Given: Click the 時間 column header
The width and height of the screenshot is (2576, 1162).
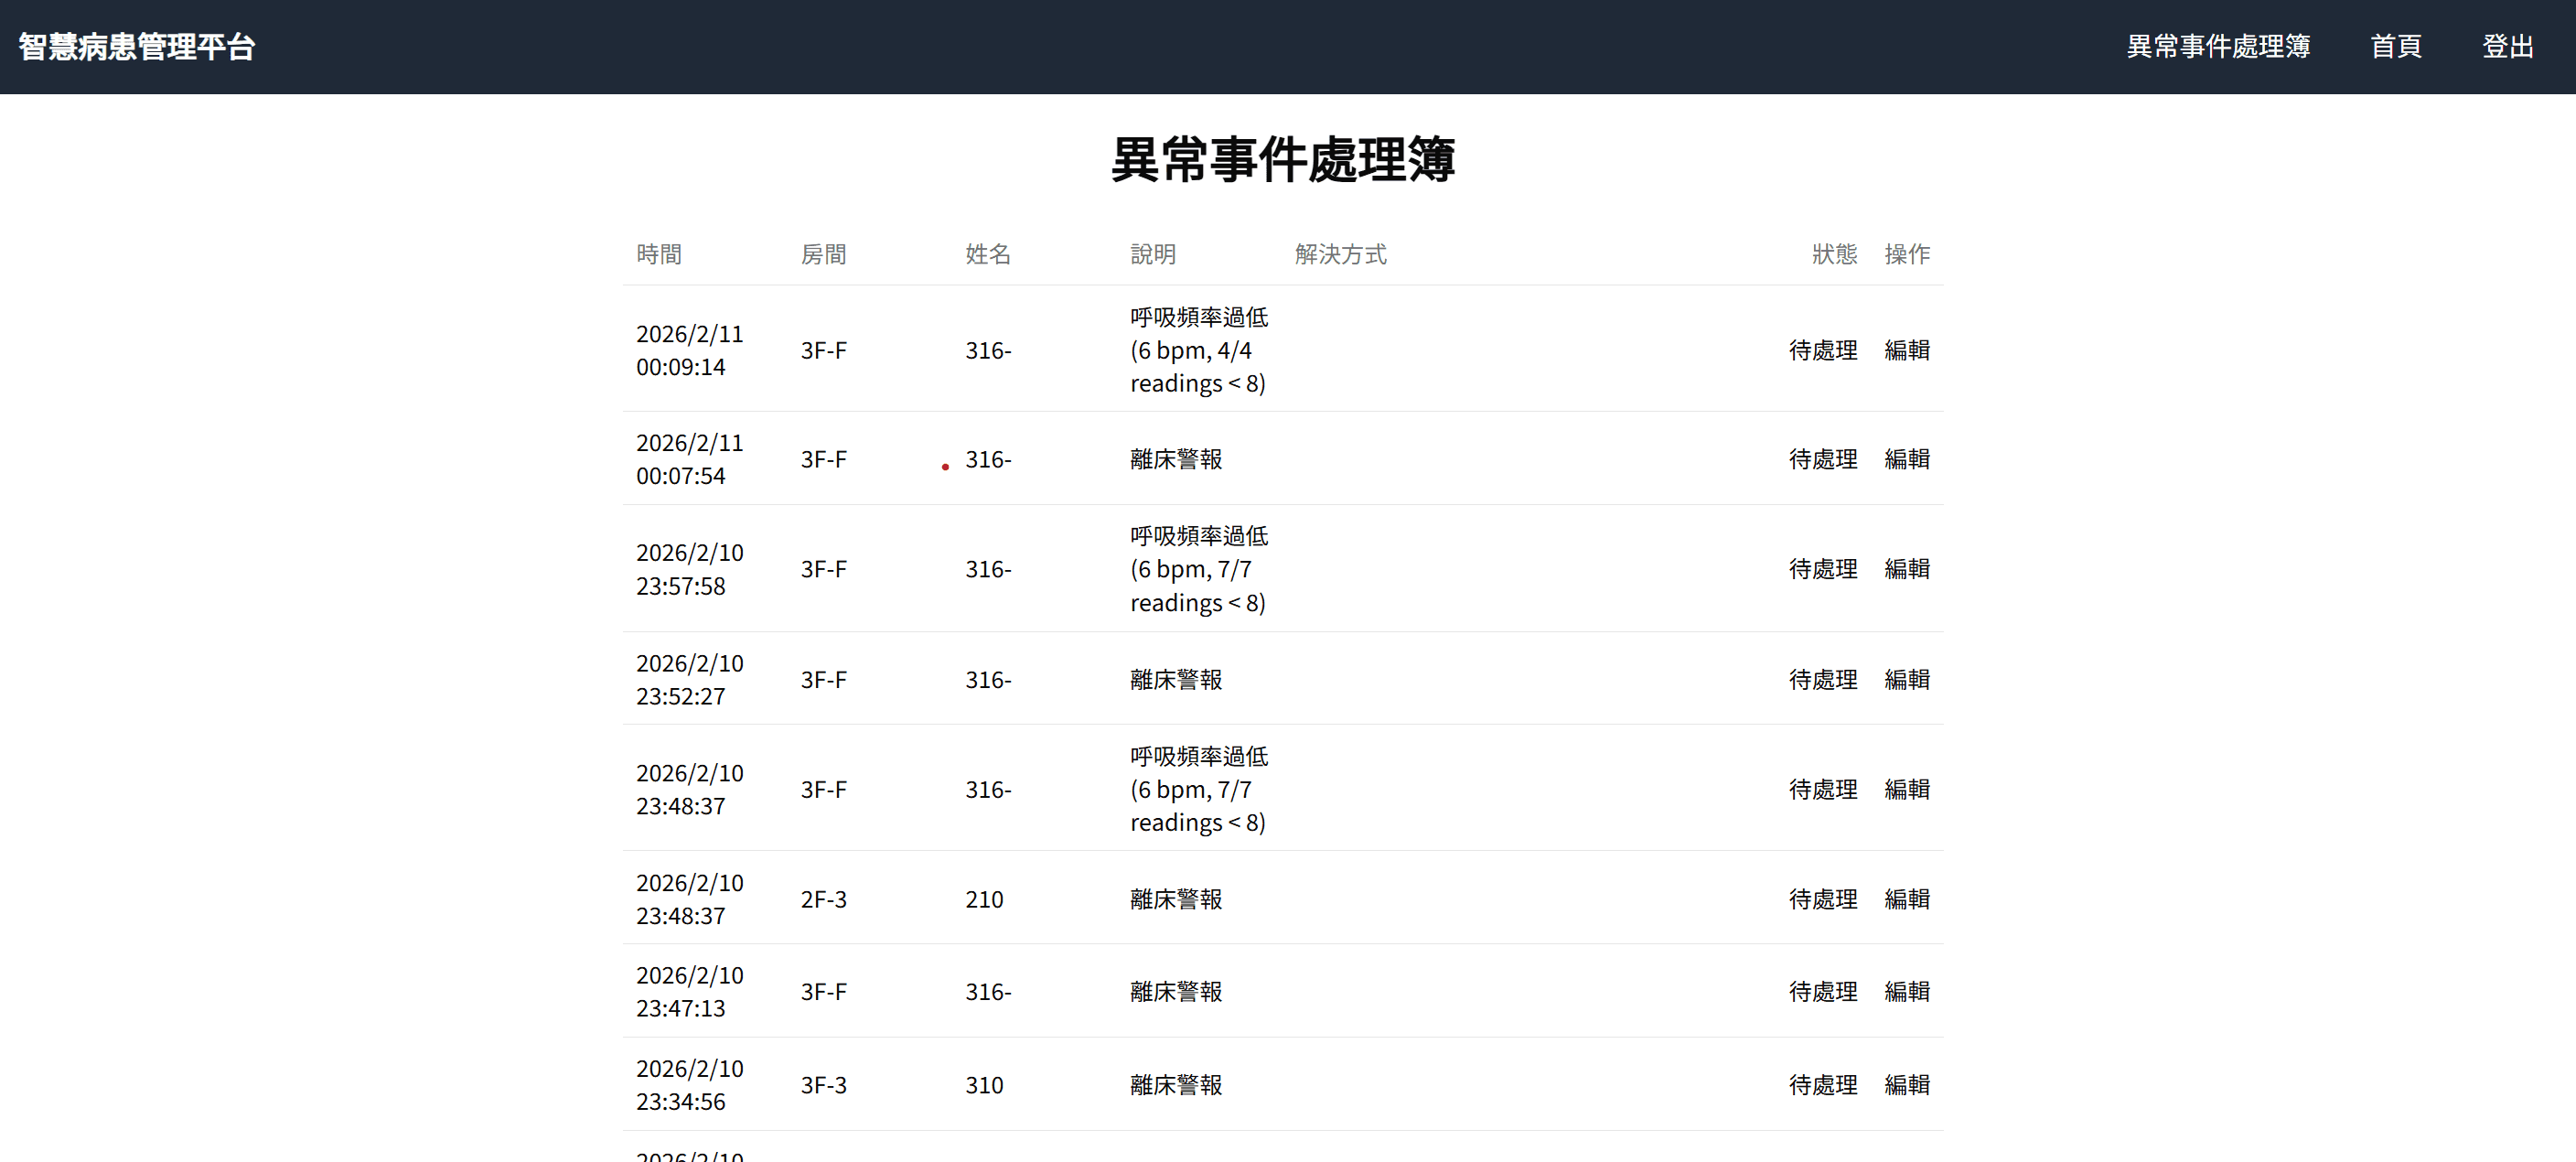Looking at the screenshot, I should [659, 254].
